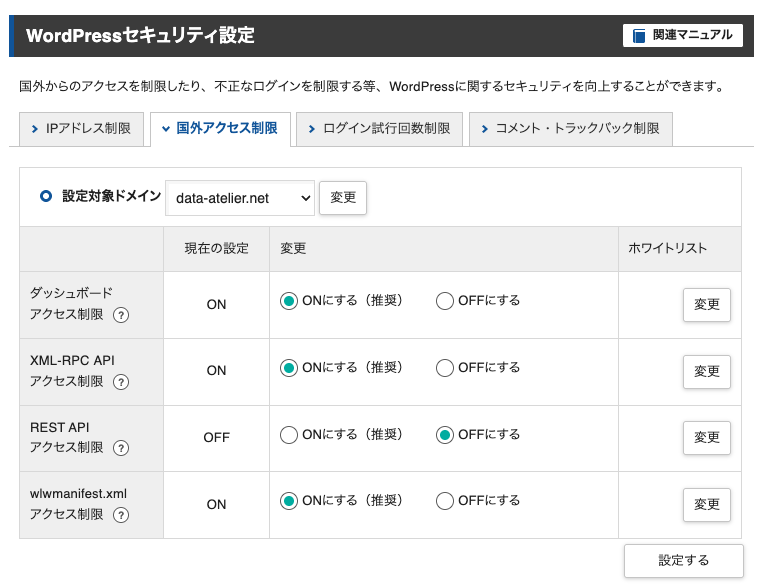Click XML-RPC API row whitelist 変更 button

(707, 372)
